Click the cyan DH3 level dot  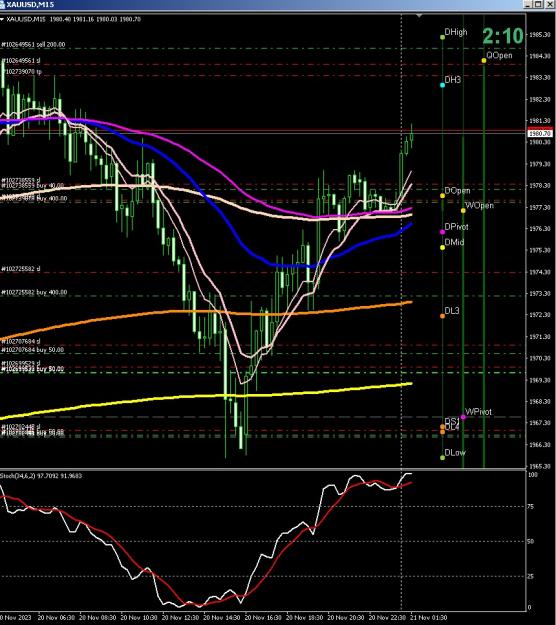tap(442, 85)
